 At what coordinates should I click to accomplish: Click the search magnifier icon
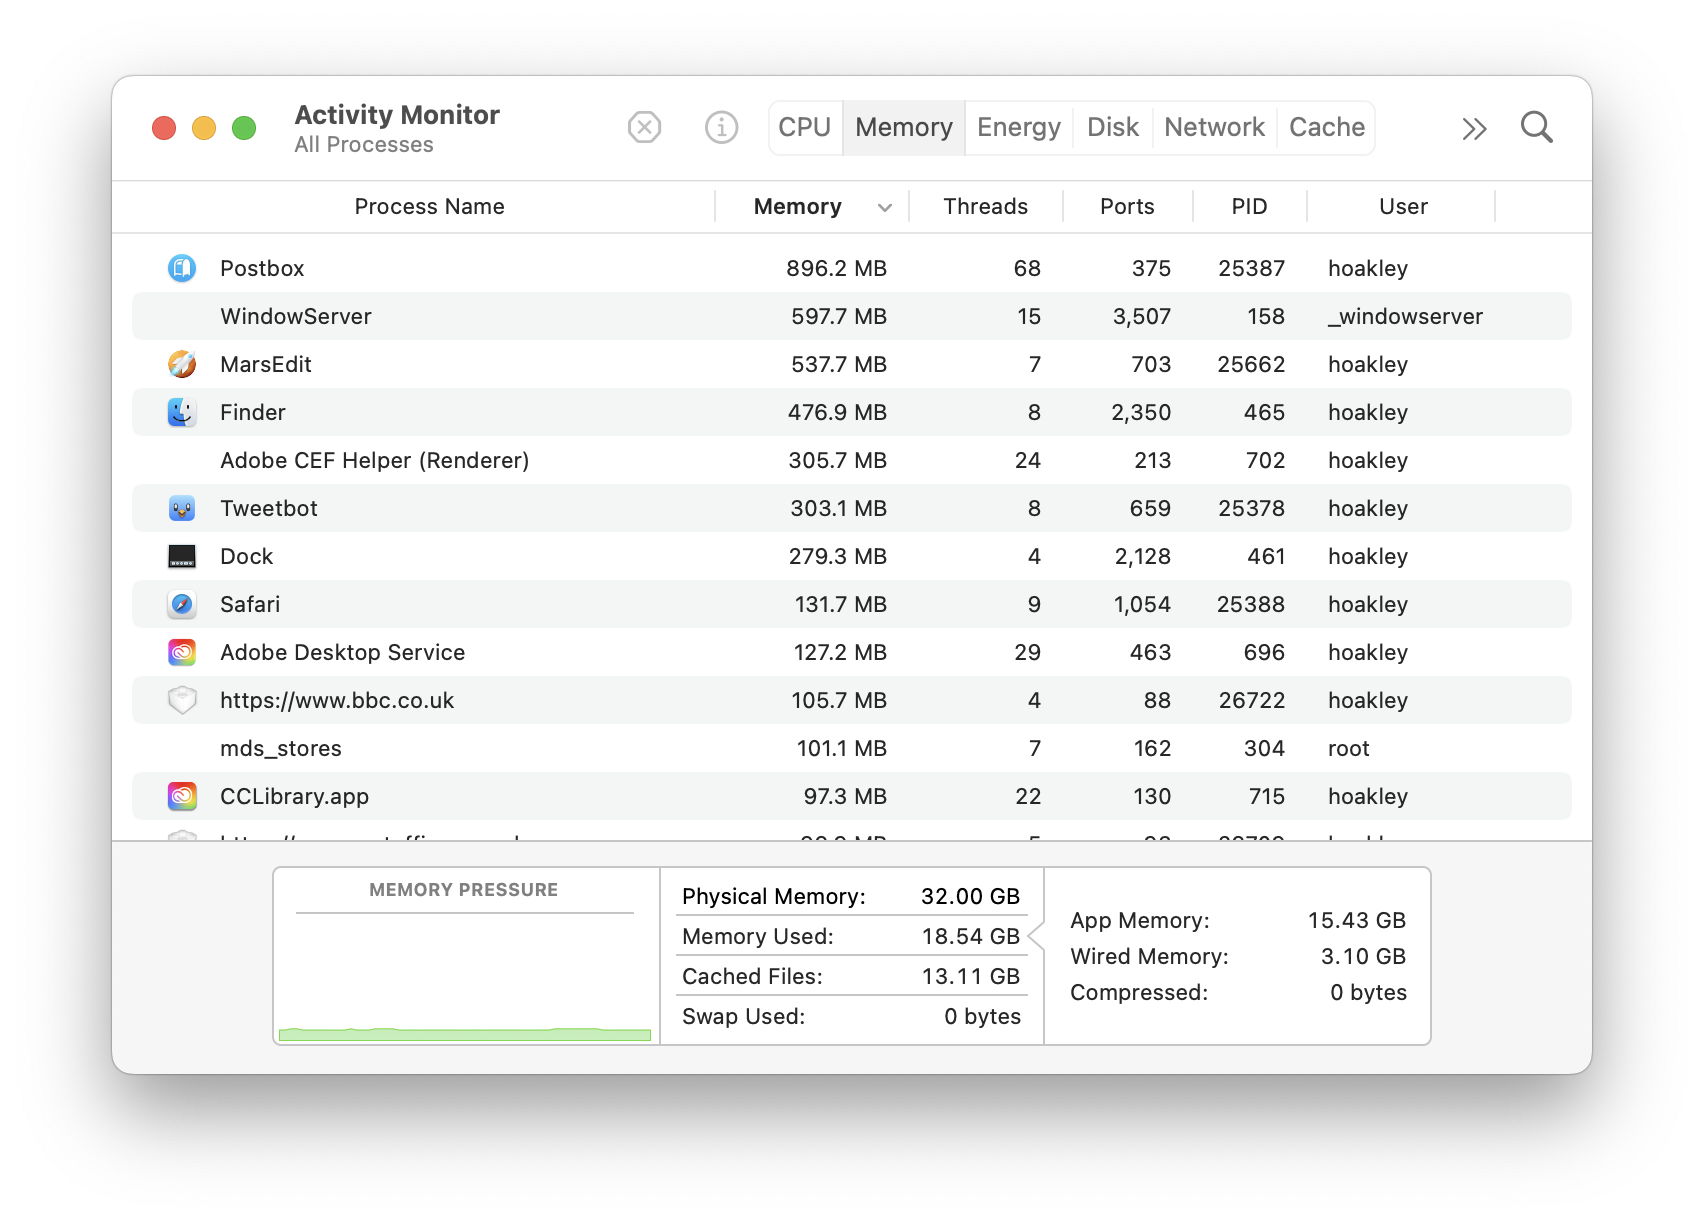click(x=1536, y=127)
